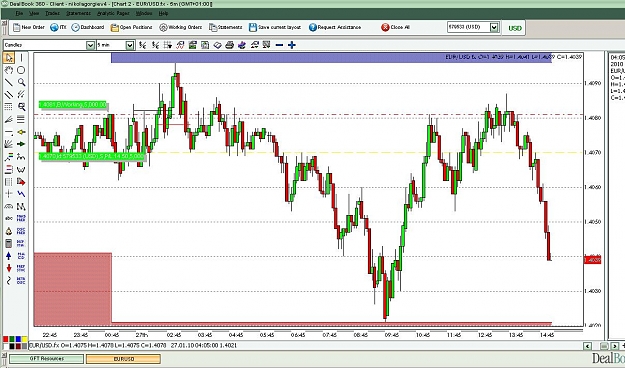Select the 1.4070 open position label
This screenshot has height=368, width=625.
(x=92, y=156)
